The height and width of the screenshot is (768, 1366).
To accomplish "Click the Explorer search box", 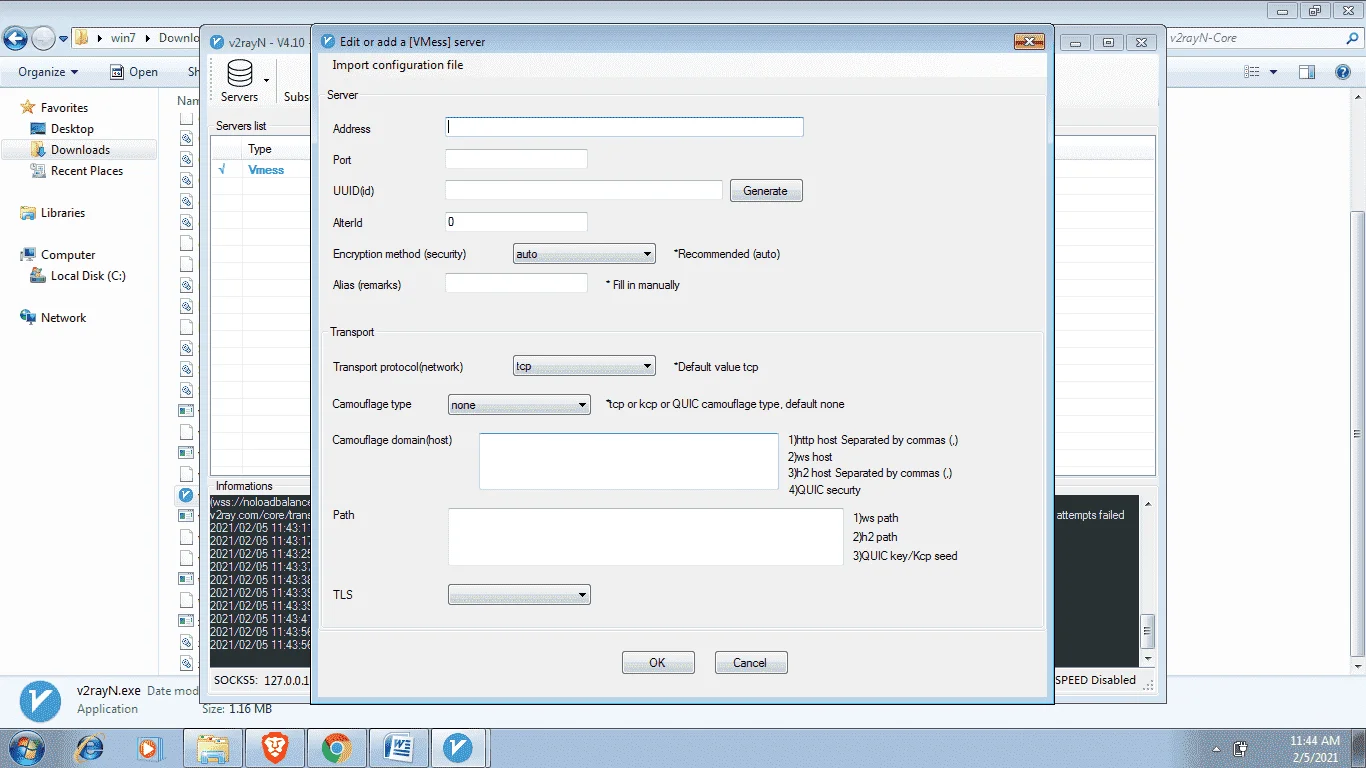I will click(1262, 38).
